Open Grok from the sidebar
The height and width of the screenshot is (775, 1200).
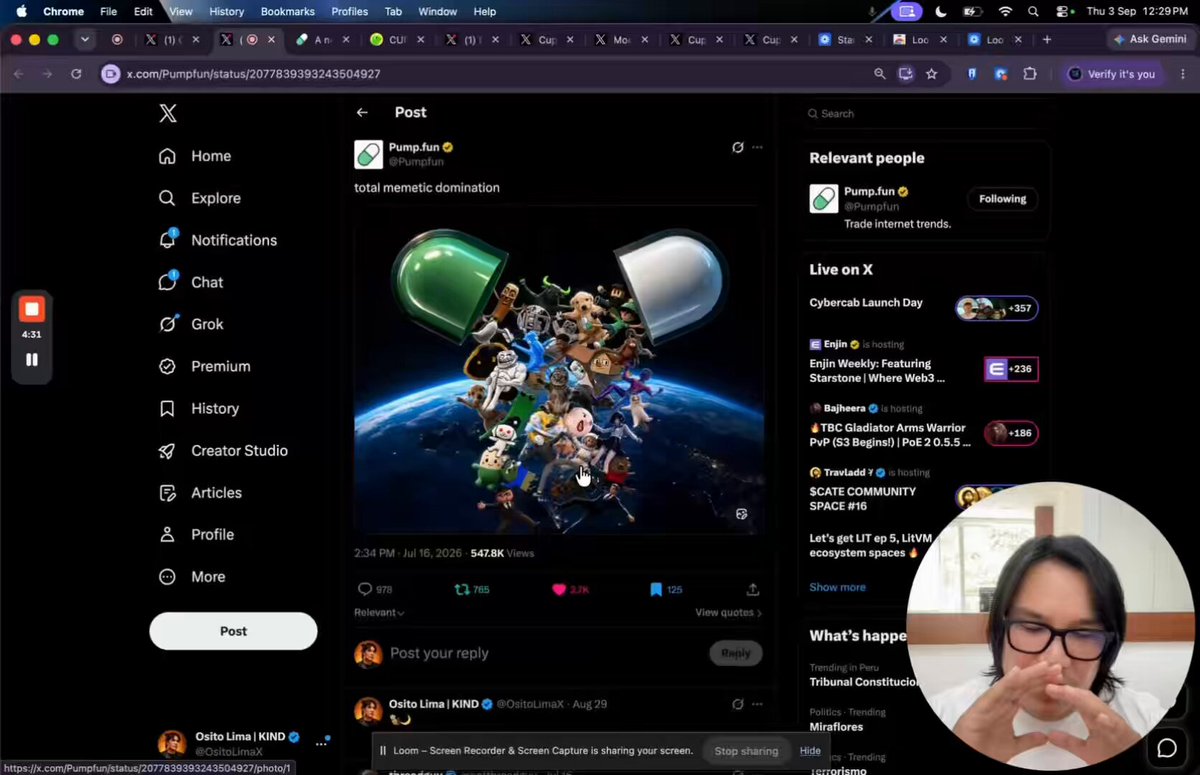tap(190, 324)
